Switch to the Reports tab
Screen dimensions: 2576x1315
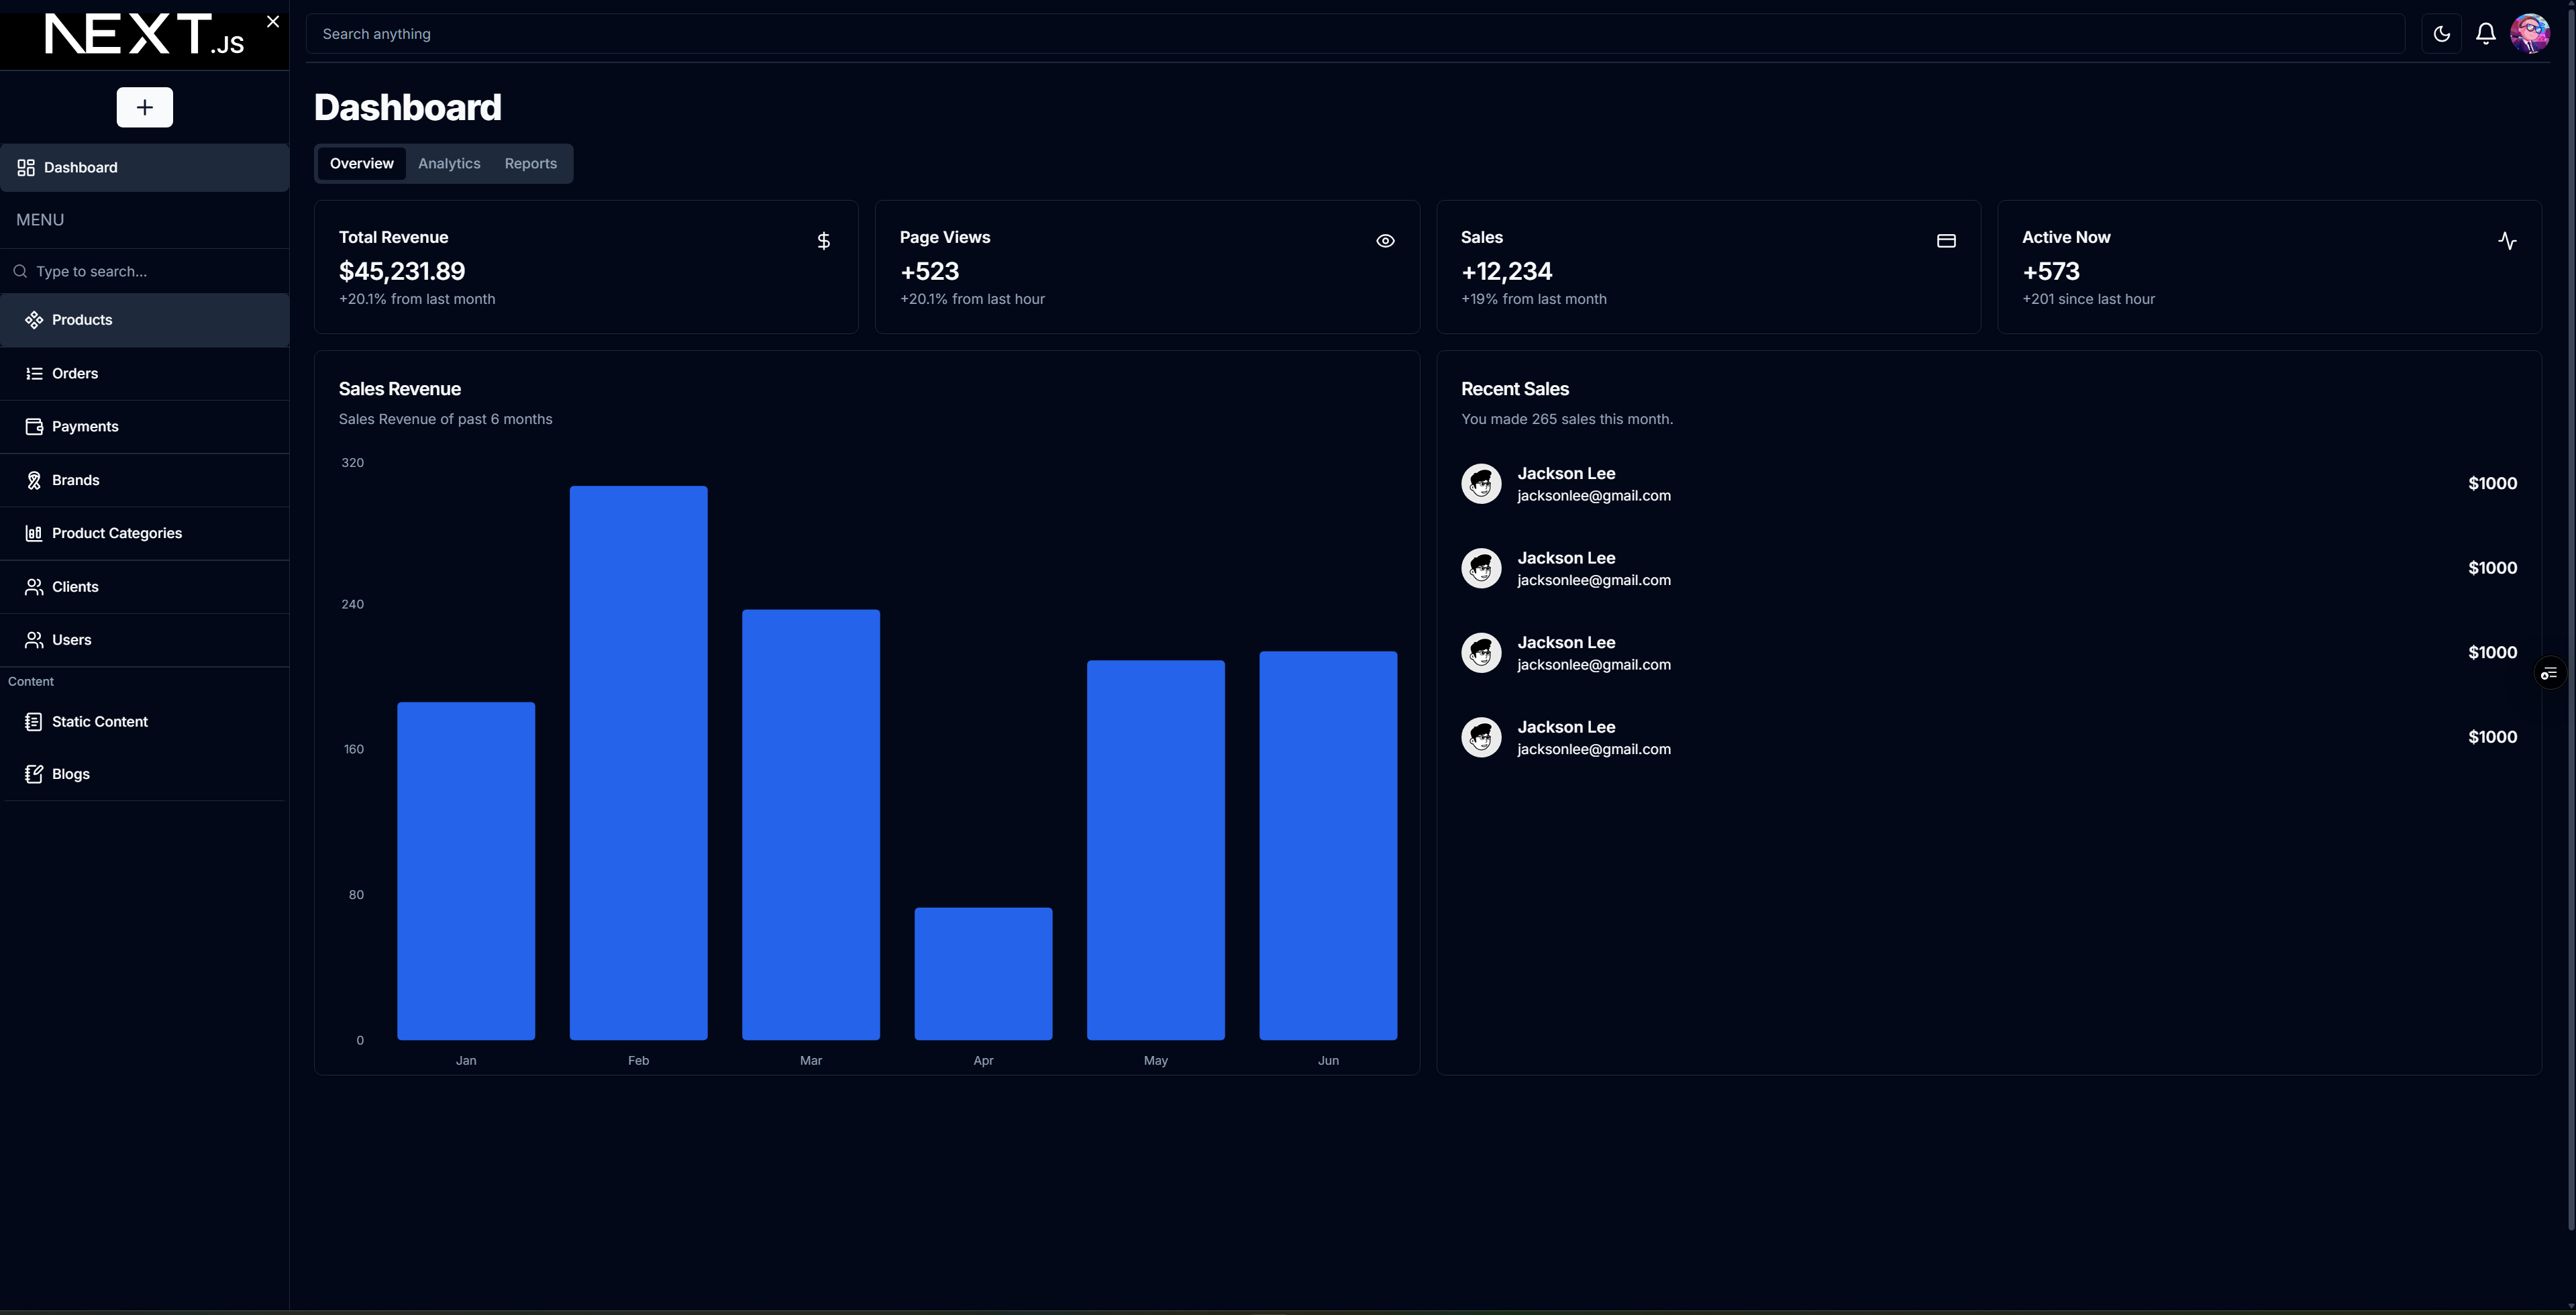pyautogui.click(x=530, y=163)
